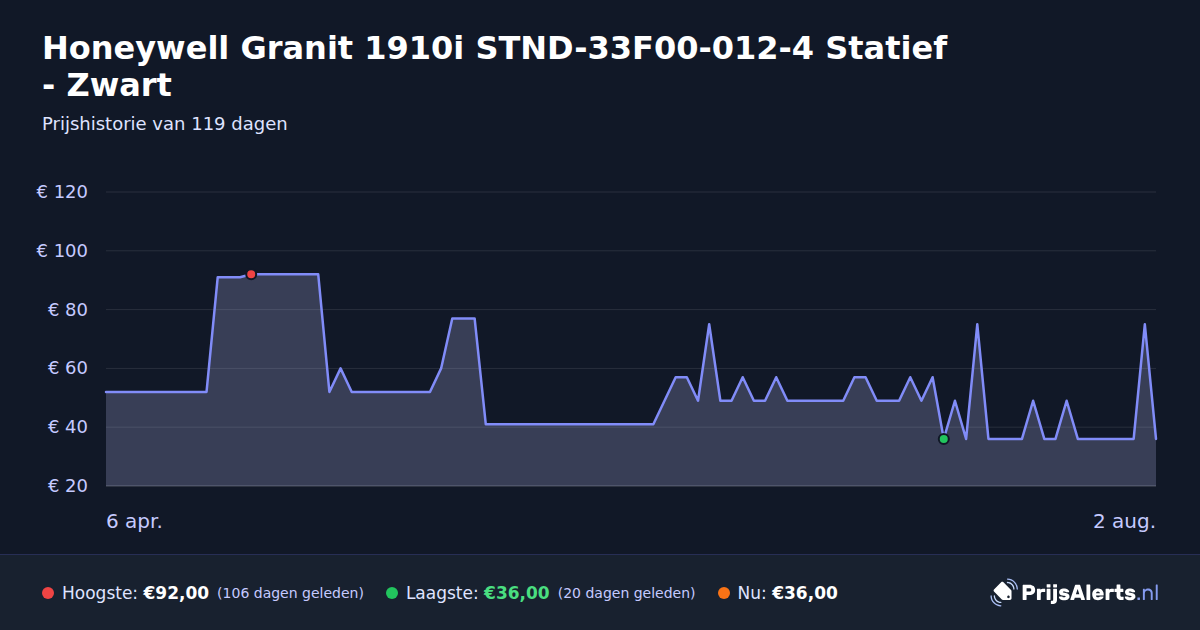Click the text 106 dagen geleden
This screenshot has width=1200, height=630.
pos(290,593)
